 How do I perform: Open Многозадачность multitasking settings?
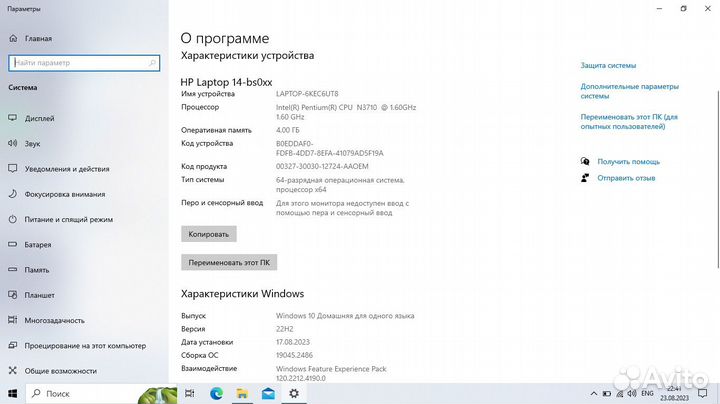point(46,320)
